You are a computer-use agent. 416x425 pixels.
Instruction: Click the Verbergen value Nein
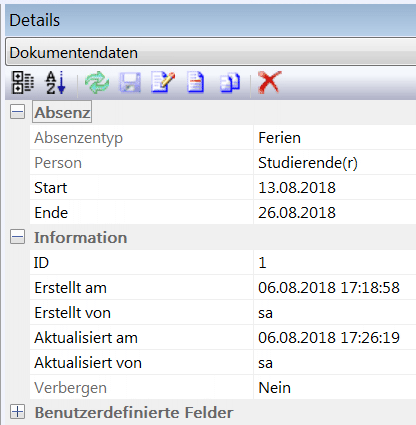[x=275, y=387]
